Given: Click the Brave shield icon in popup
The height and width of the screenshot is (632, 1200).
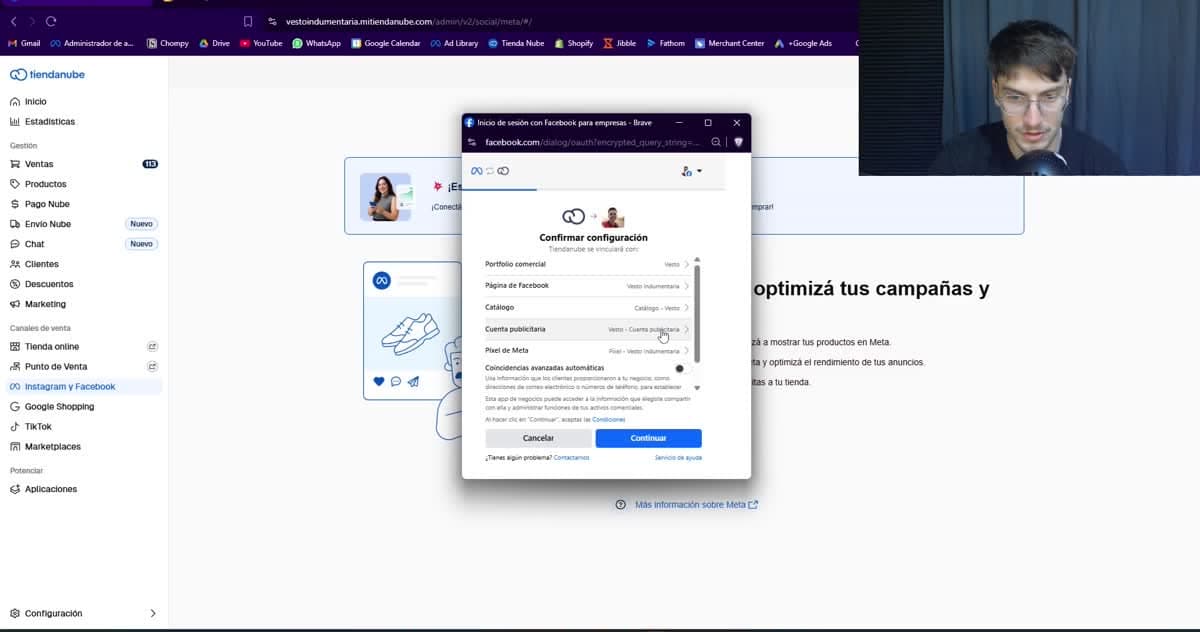Looking at the screenshot, I should pos(738,142).
